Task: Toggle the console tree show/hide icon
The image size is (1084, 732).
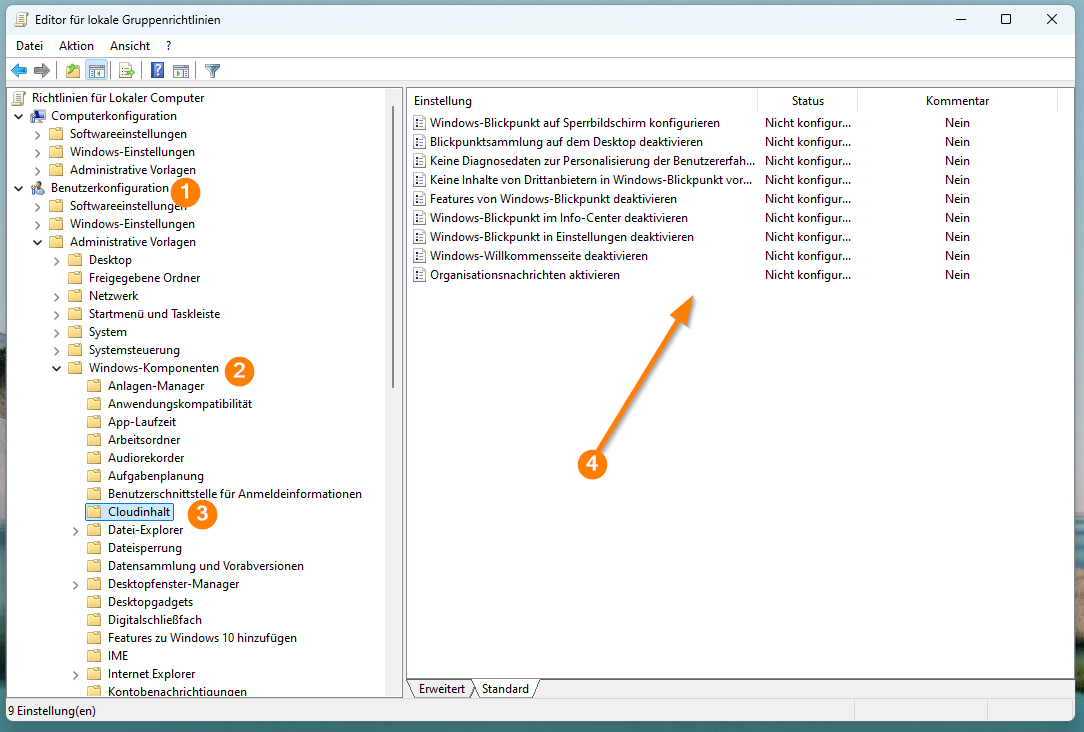Action: [x=96, y=71]
